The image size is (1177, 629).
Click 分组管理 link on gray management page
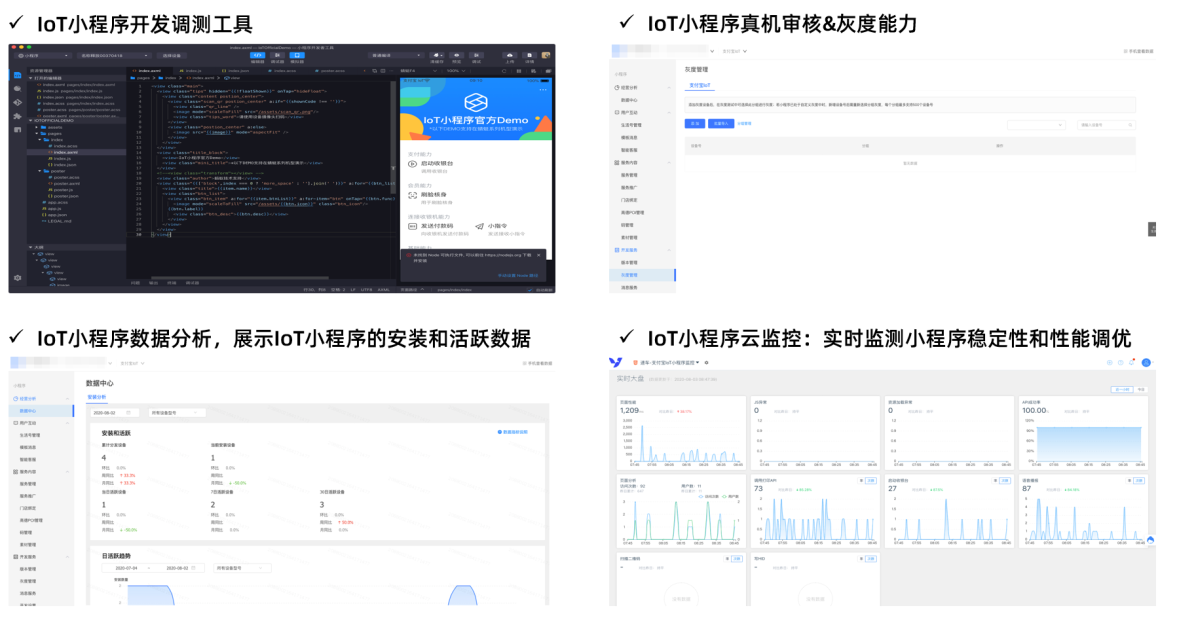tap(744, 124)
